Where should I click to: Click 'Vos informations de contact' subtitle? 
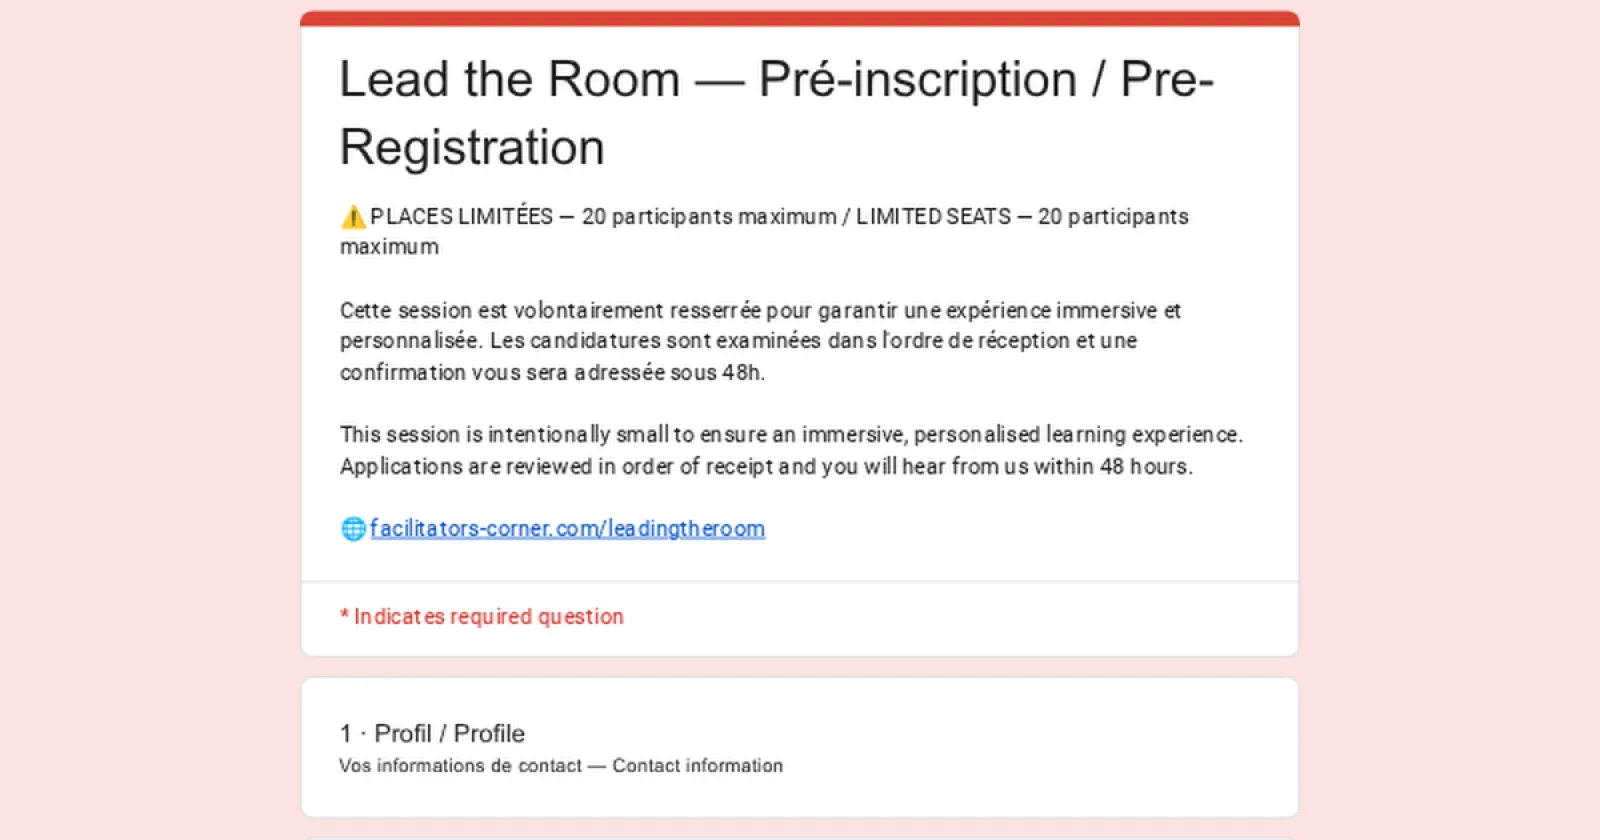460,766
